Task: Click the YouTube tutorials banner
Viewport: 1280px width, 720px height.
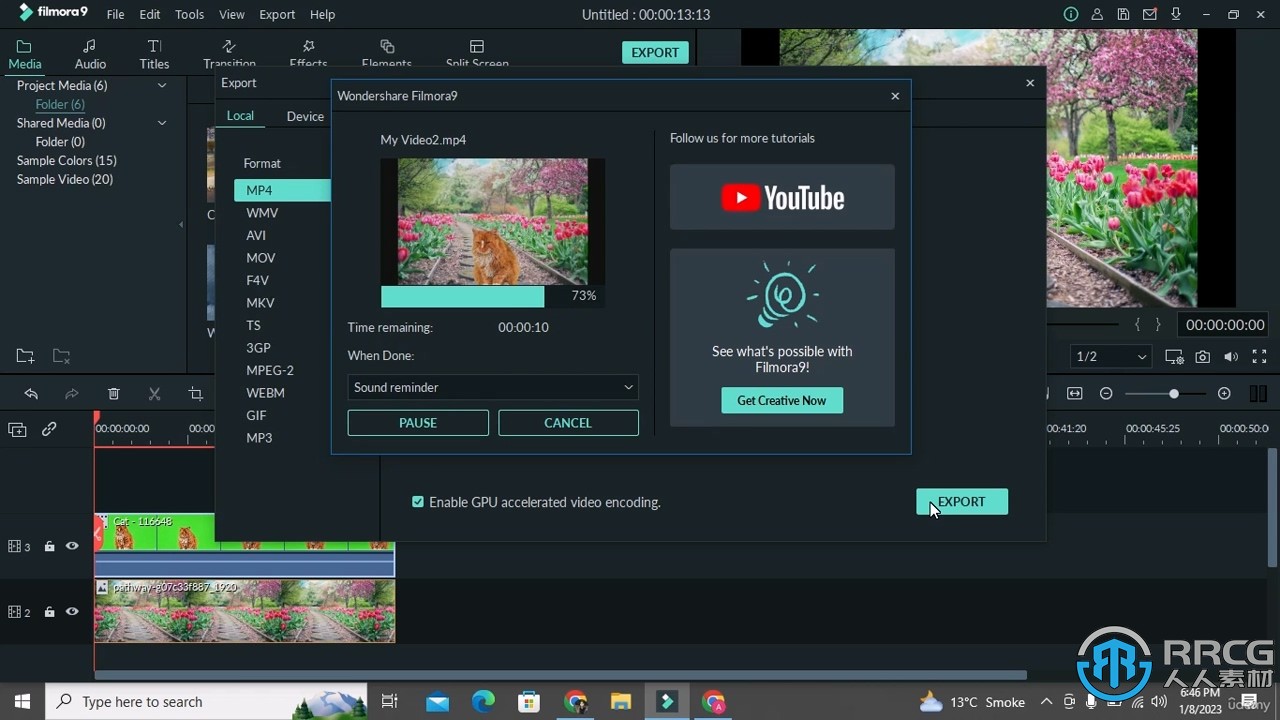Action: [782, 197]
